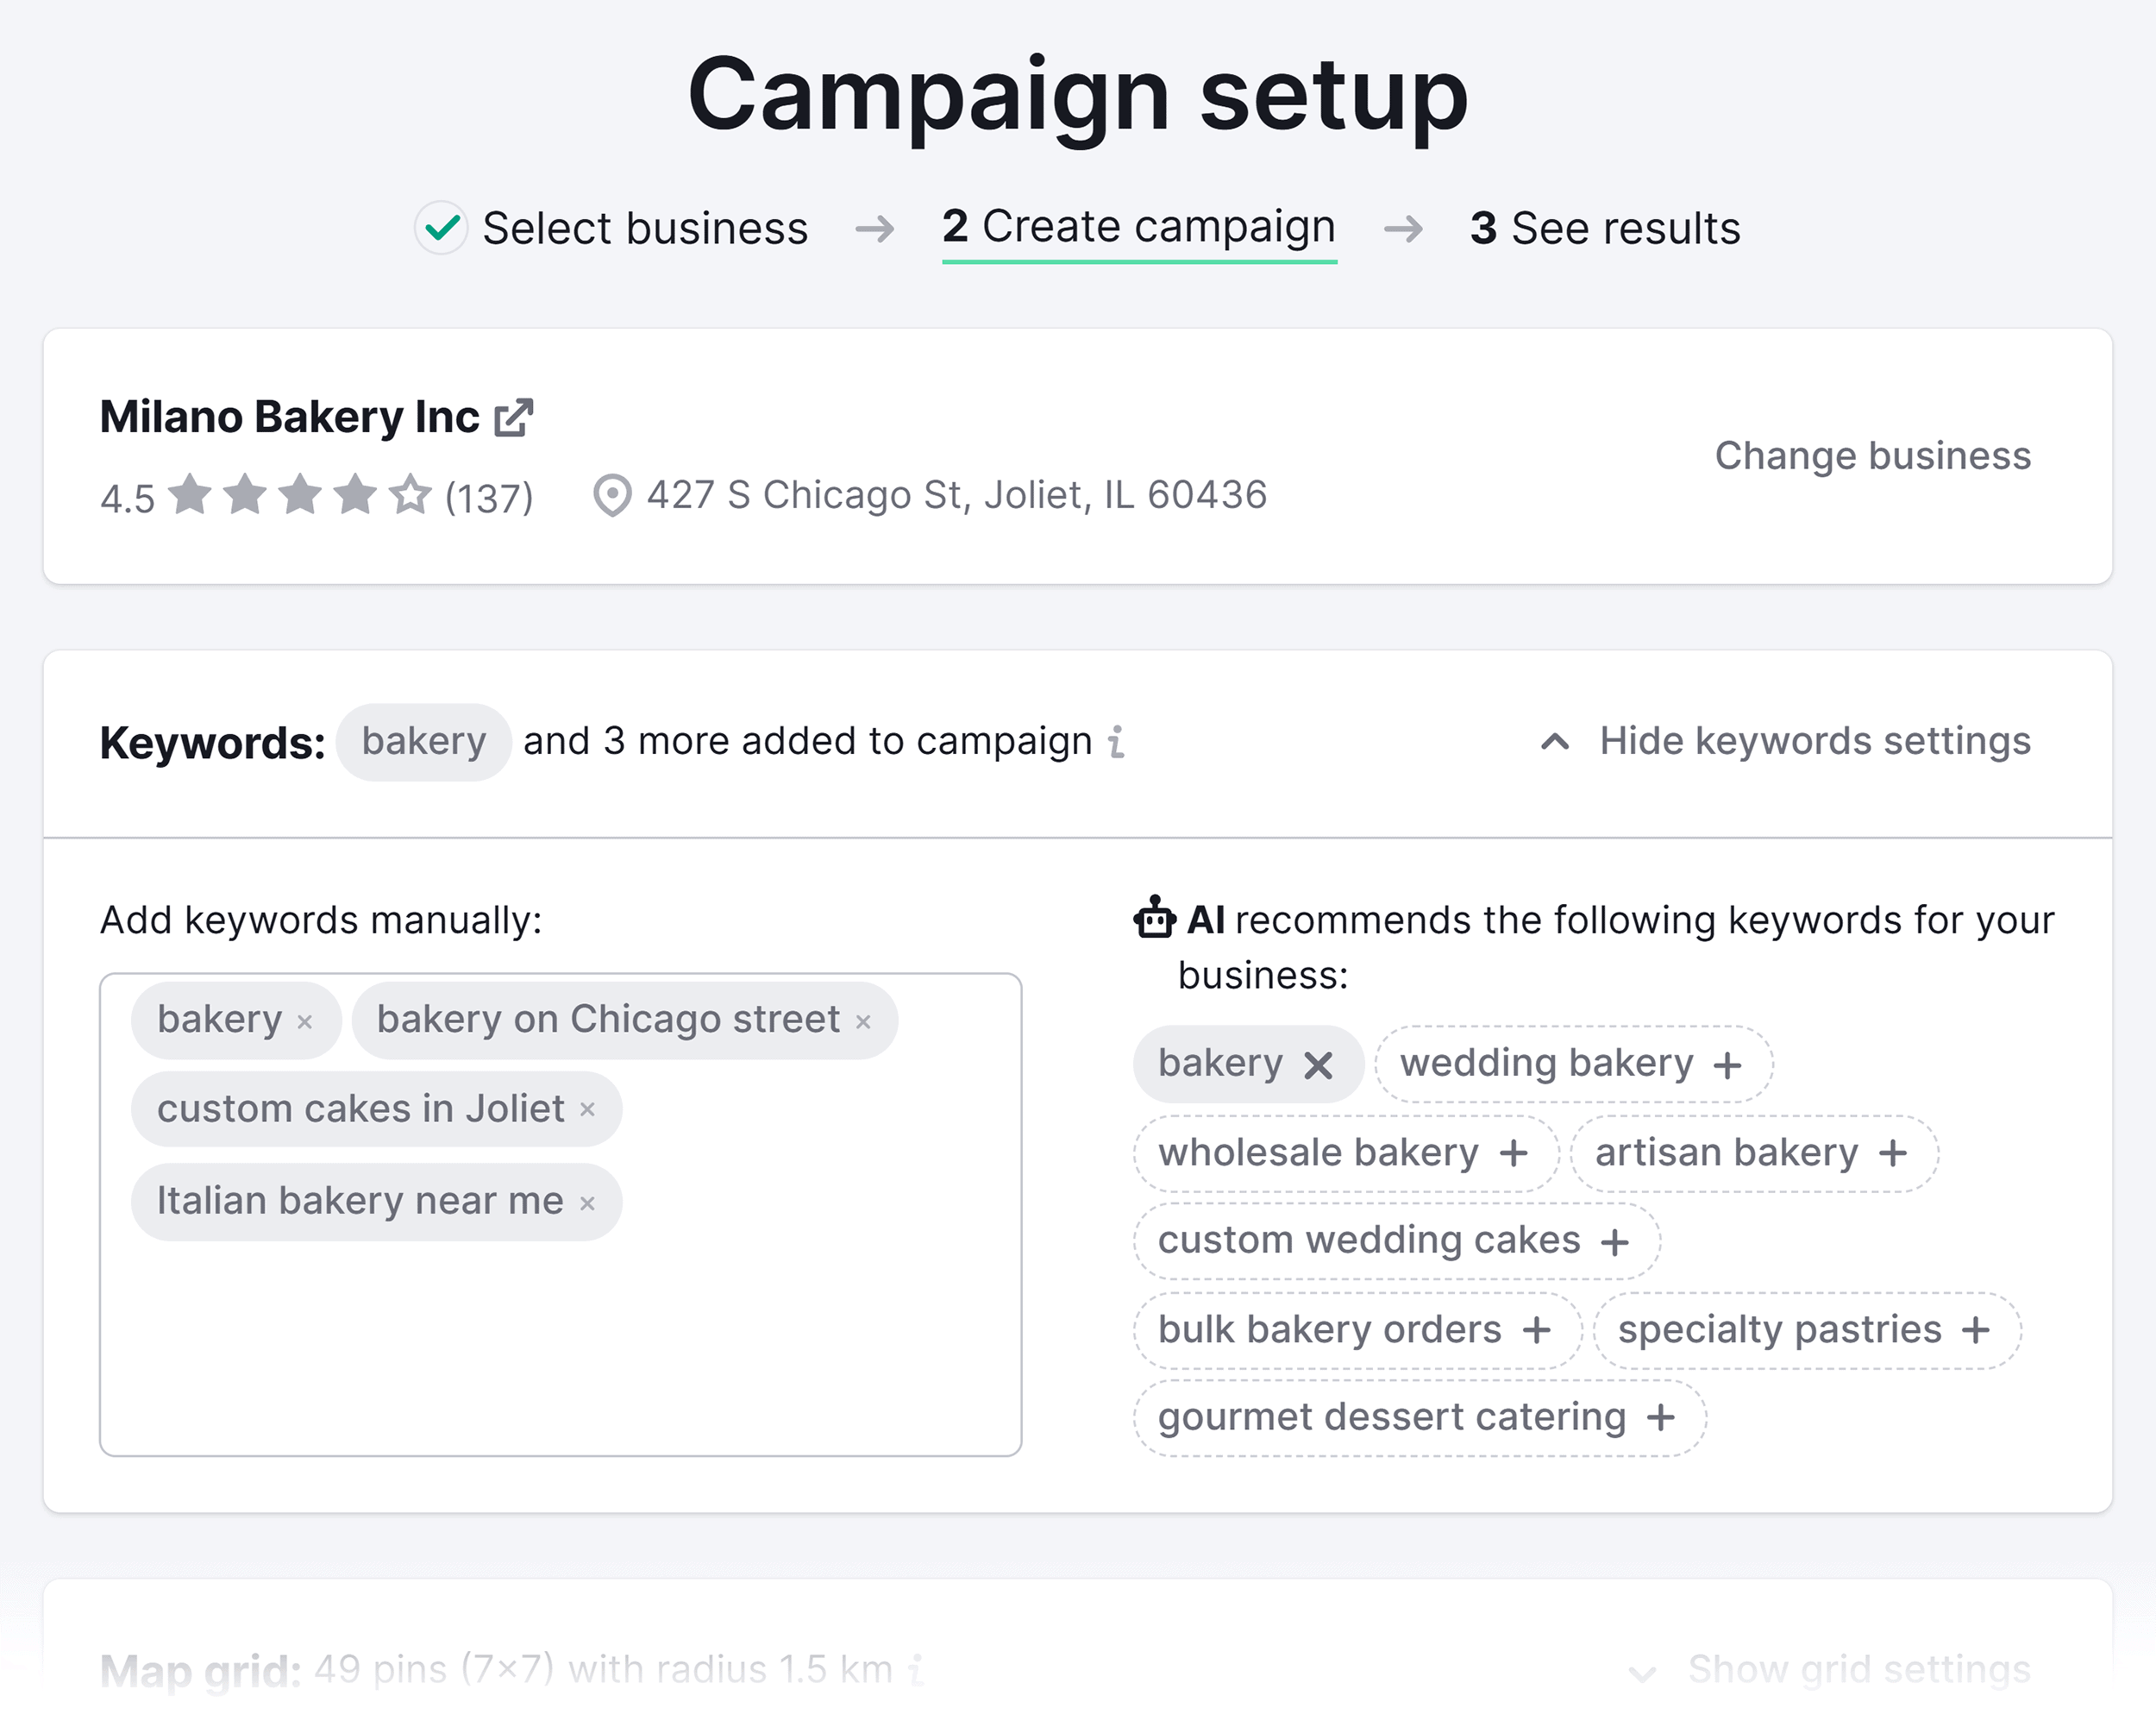Add "specialty pastries" keyword
Image resolution: width=2156 pixels, height=1727 pixels.
point(1975,1330)
